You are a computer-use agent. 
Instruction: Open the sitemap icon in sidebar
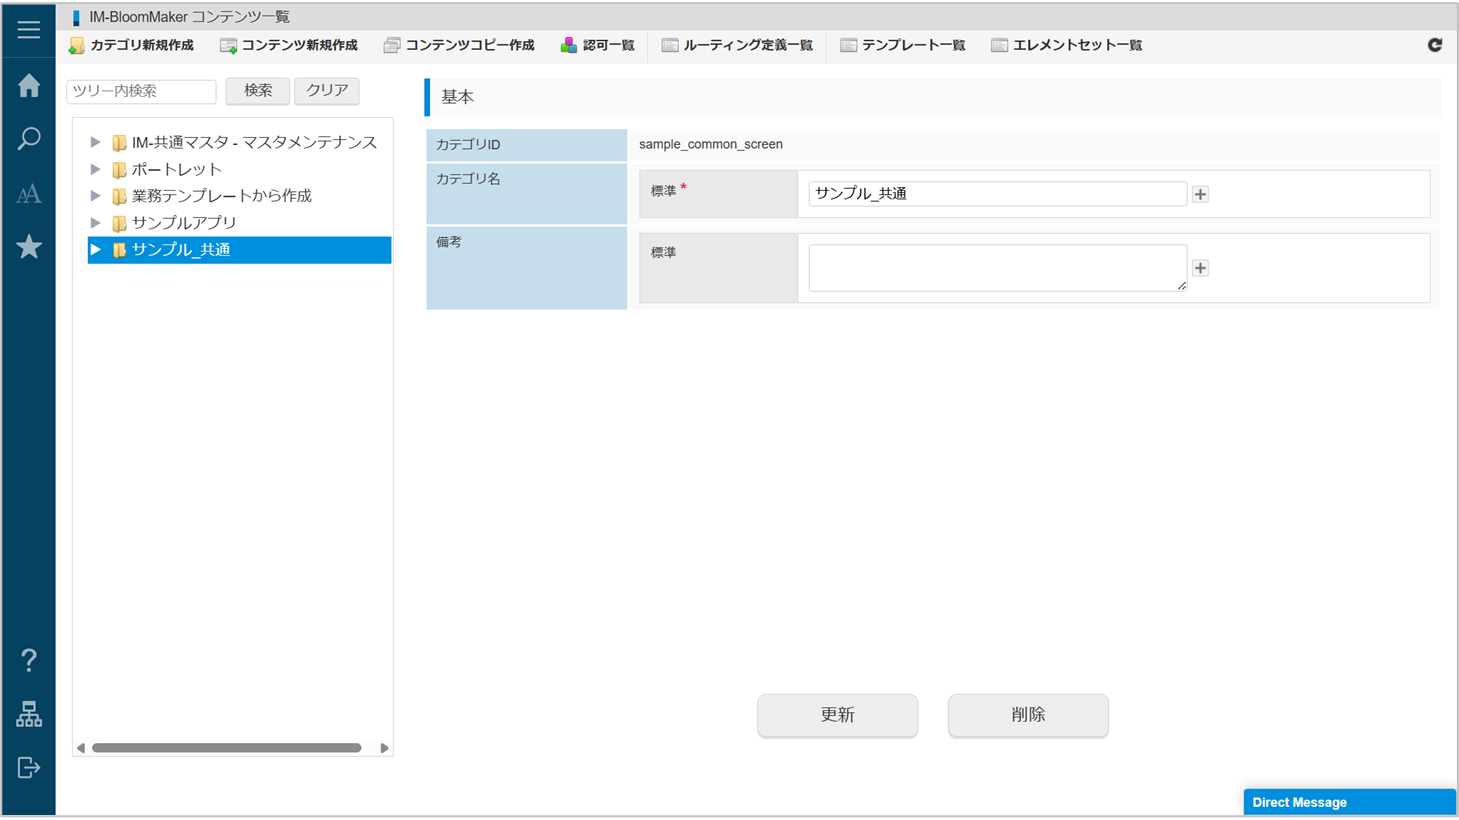click(28, 714)
